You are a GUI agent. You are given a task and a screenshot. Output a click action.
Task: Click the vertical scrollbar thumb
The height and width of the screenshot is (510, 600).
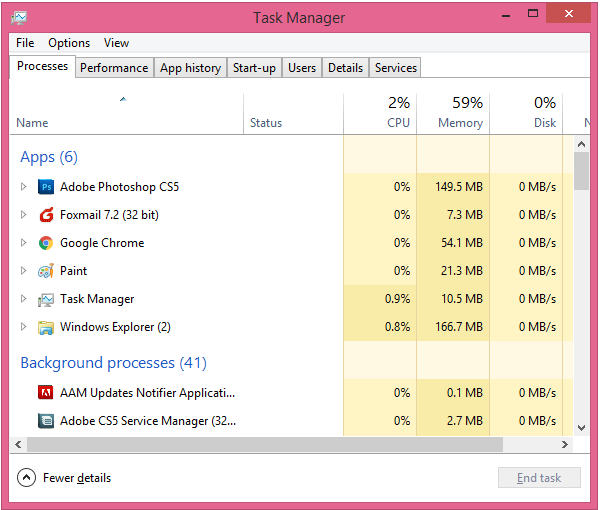(x=582, y=171)
